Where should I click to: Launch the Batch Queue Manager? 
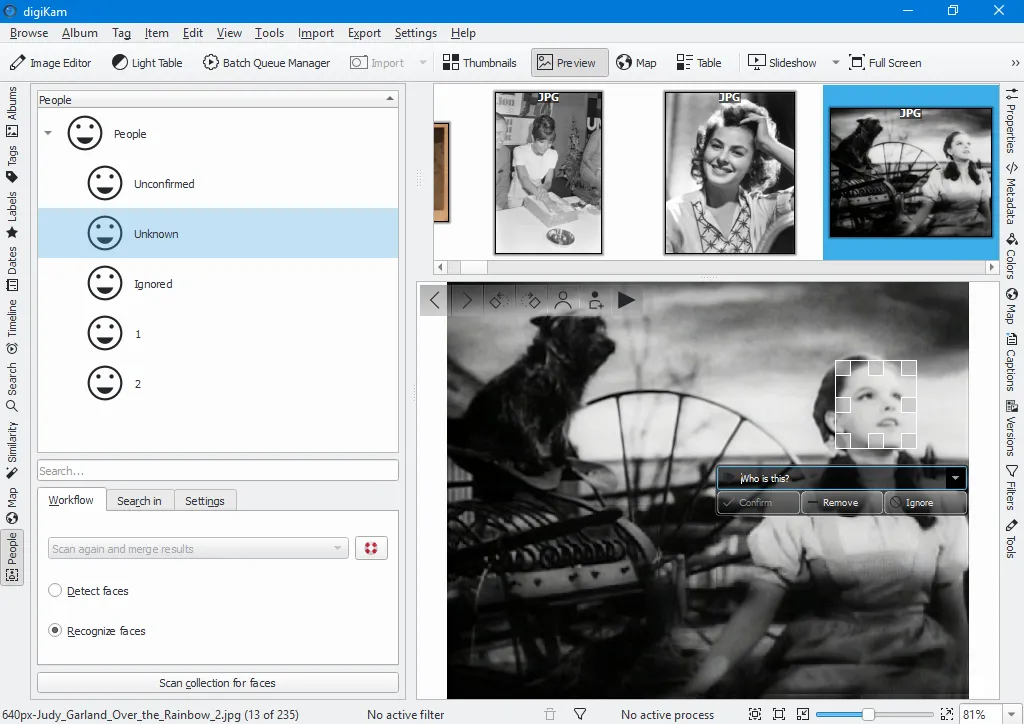(x=266, y=63)
